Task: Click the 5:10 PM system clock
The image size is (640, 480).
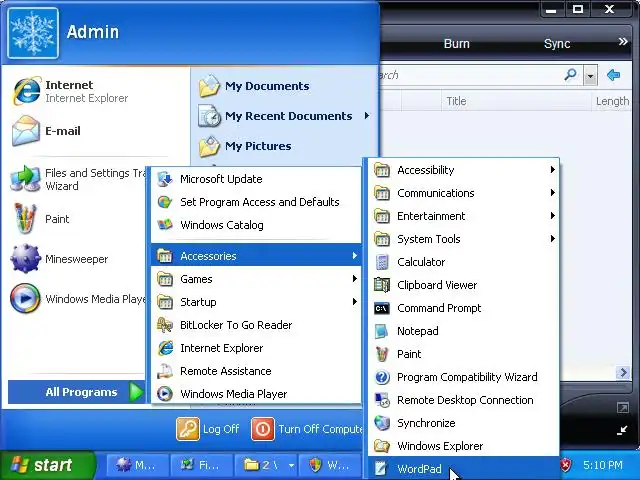Action: point(602,465)
